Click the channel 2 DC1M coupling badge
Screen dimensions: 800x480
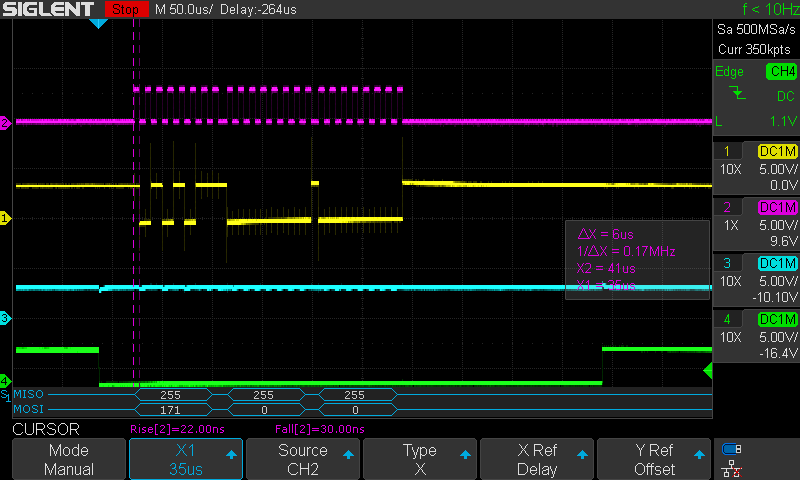[x=778, y=208]
